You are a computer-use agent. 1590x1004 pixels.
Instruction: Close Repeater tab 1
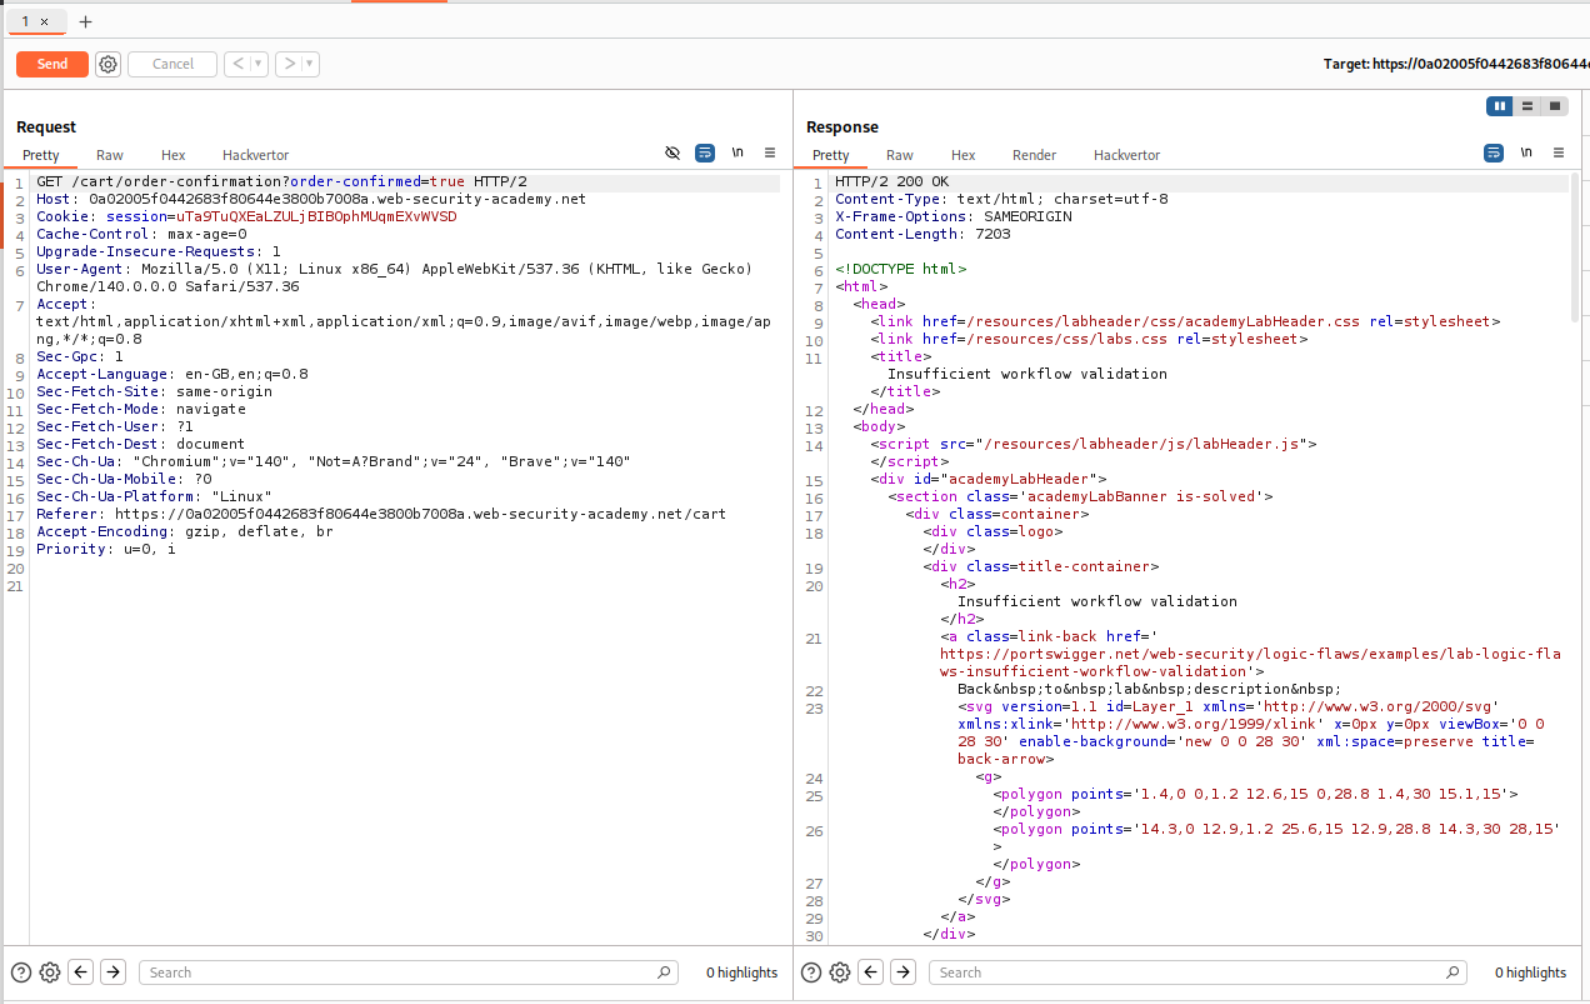[44, 21]
